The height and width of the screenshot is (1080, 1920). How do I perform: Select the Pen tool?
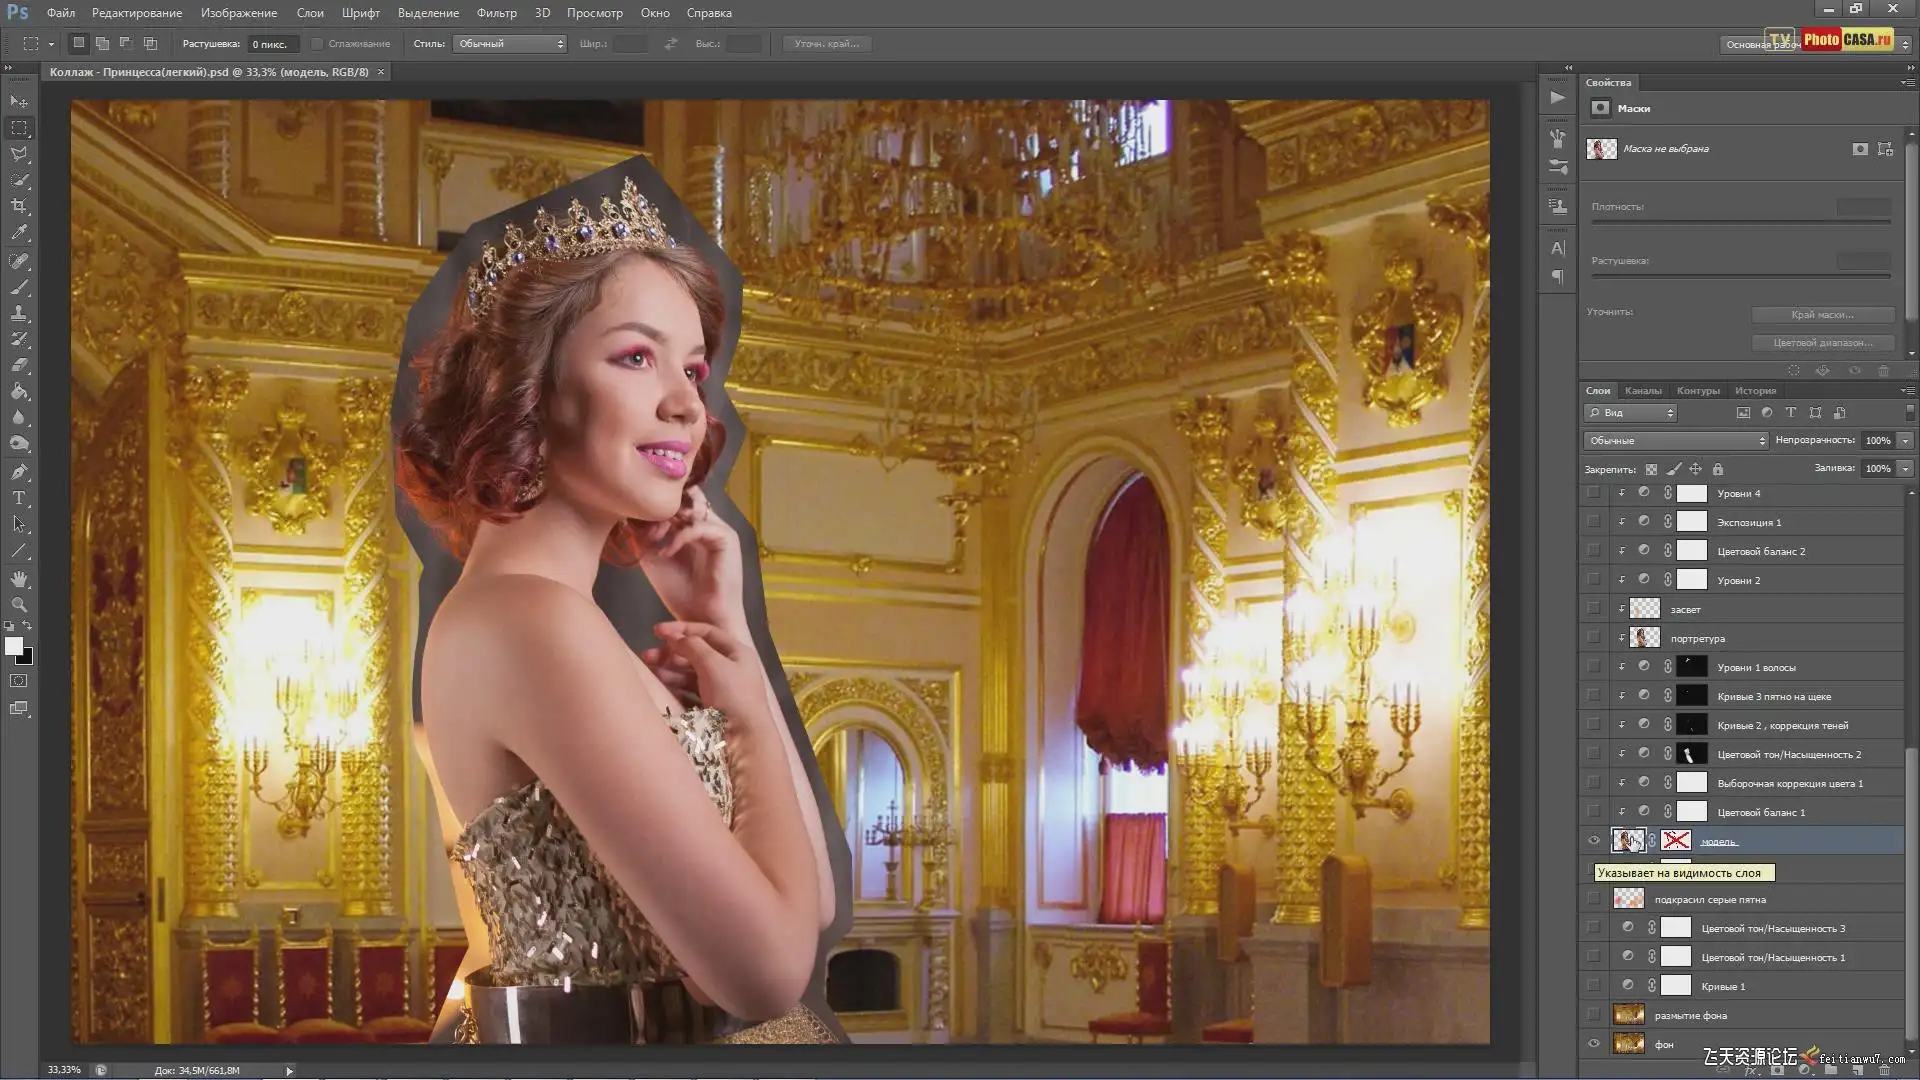[19, 471]
